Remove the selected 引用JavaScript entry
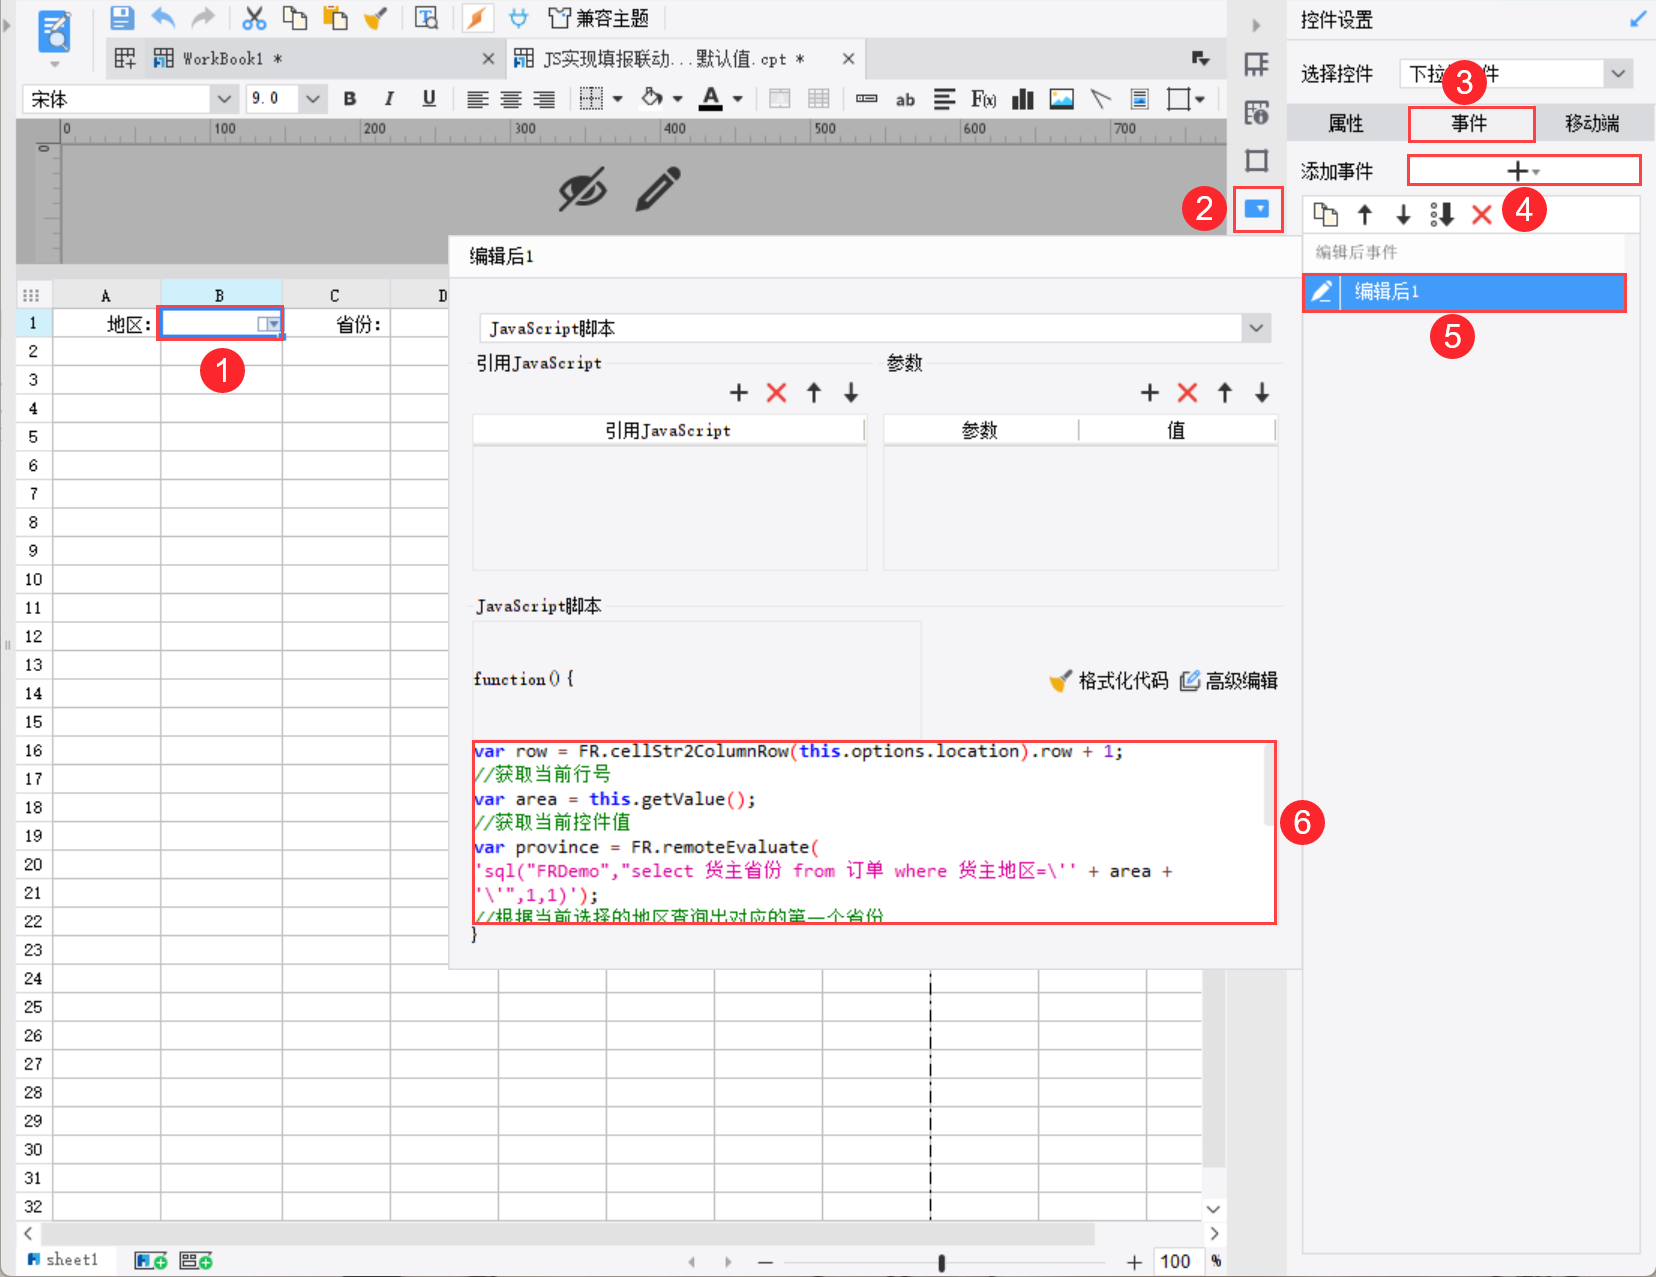 (x=777, y=393)
